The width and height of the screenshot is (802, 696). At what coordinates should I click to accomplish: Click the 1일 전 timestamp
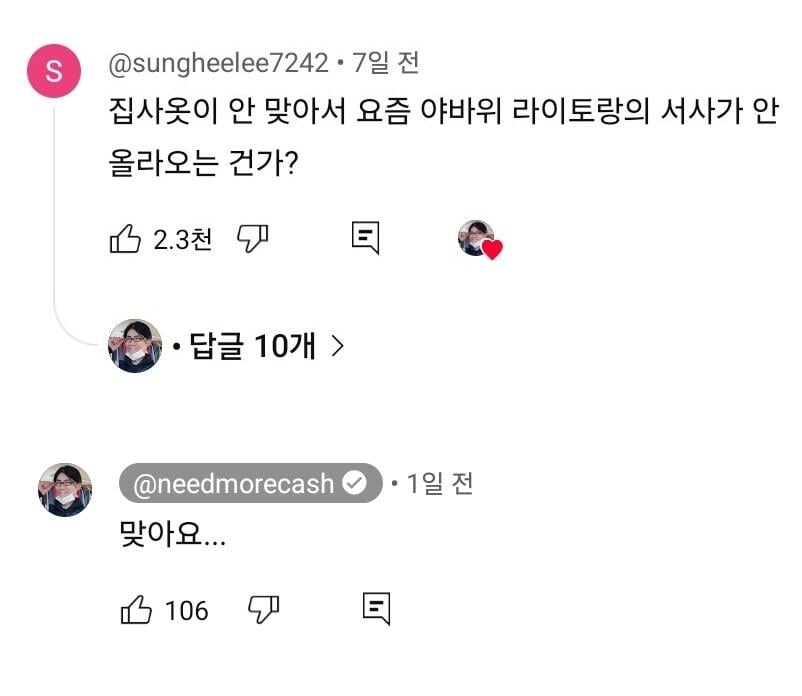pyautogui.click(x=438, y=484)
